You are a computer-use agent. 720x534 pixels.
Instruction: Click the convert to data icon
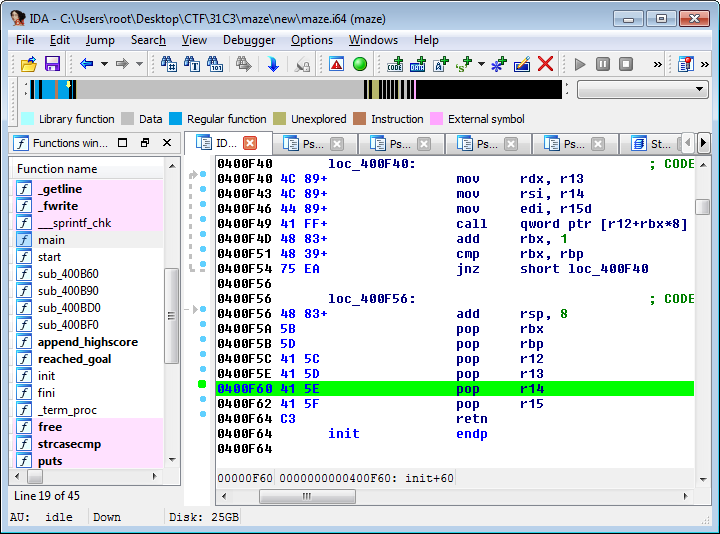point(418,64)
